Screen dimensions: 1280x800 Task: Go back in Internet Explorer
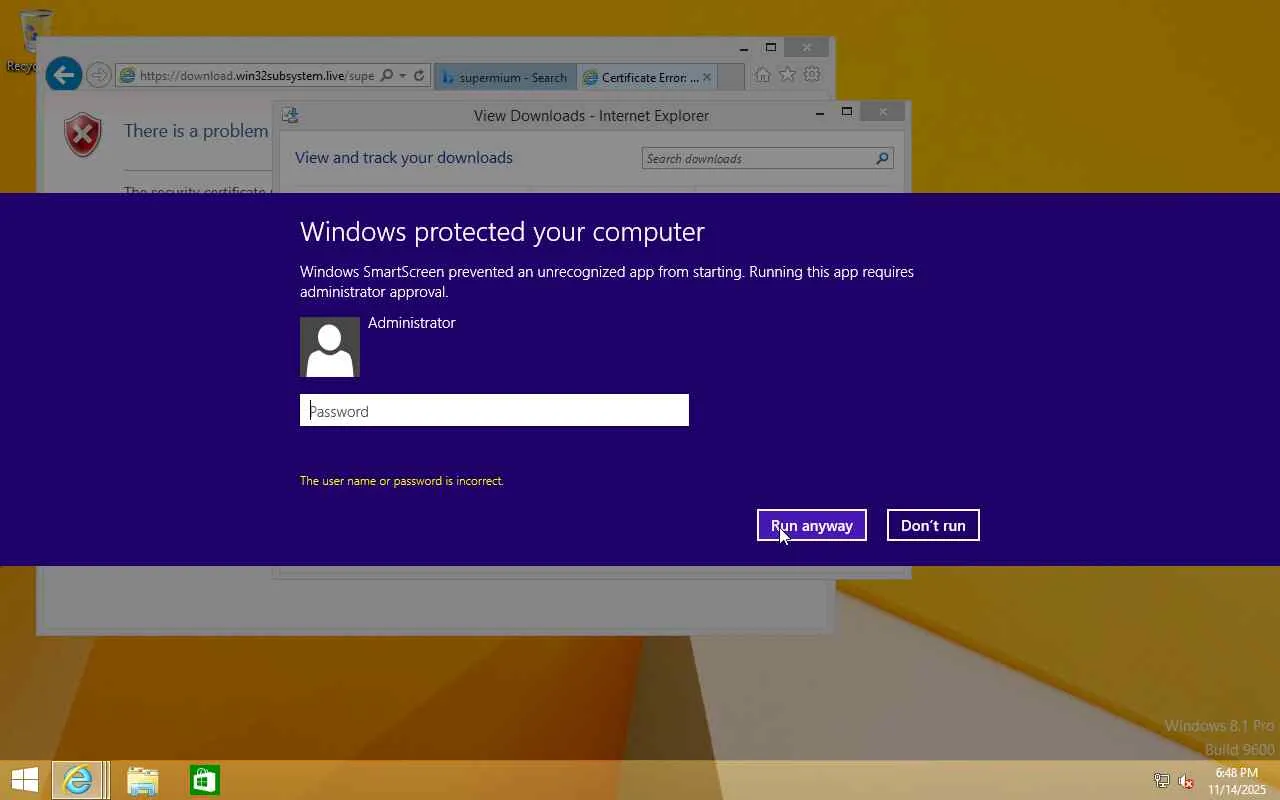coord(64,75)
